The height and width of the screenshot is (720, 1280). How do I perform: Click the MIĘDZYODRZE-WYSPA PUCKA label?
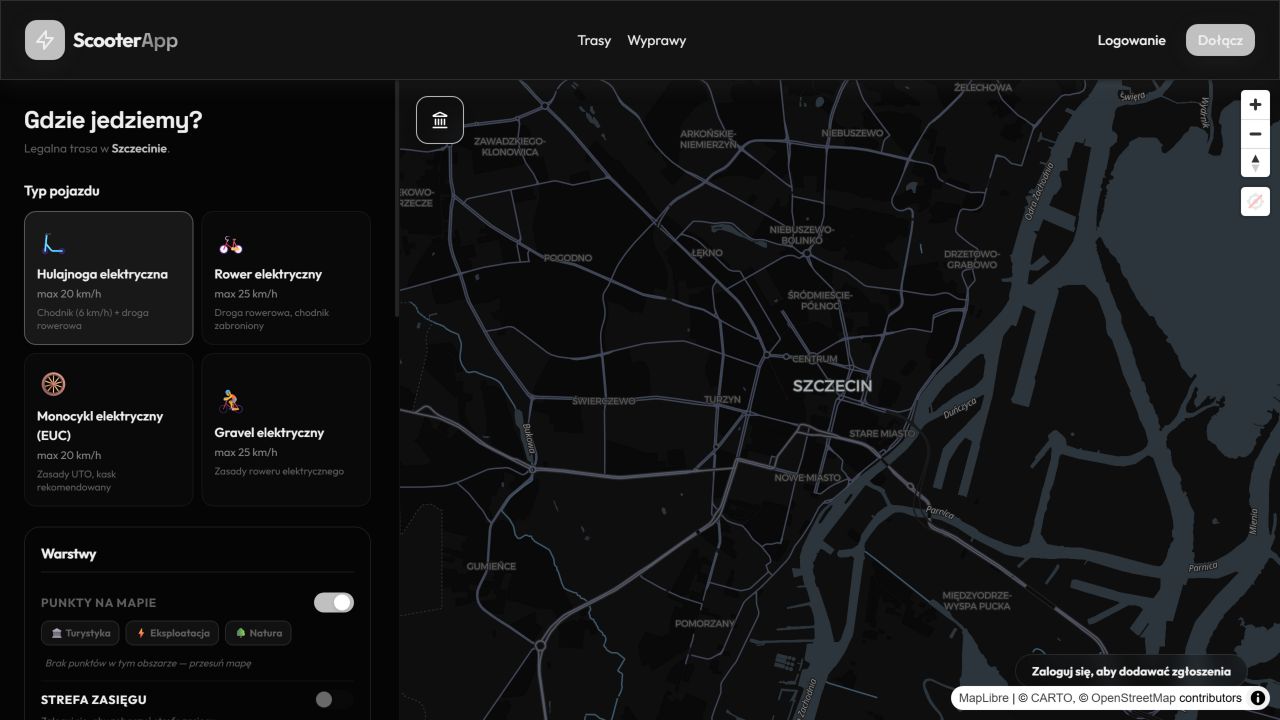tap(977, 600)
